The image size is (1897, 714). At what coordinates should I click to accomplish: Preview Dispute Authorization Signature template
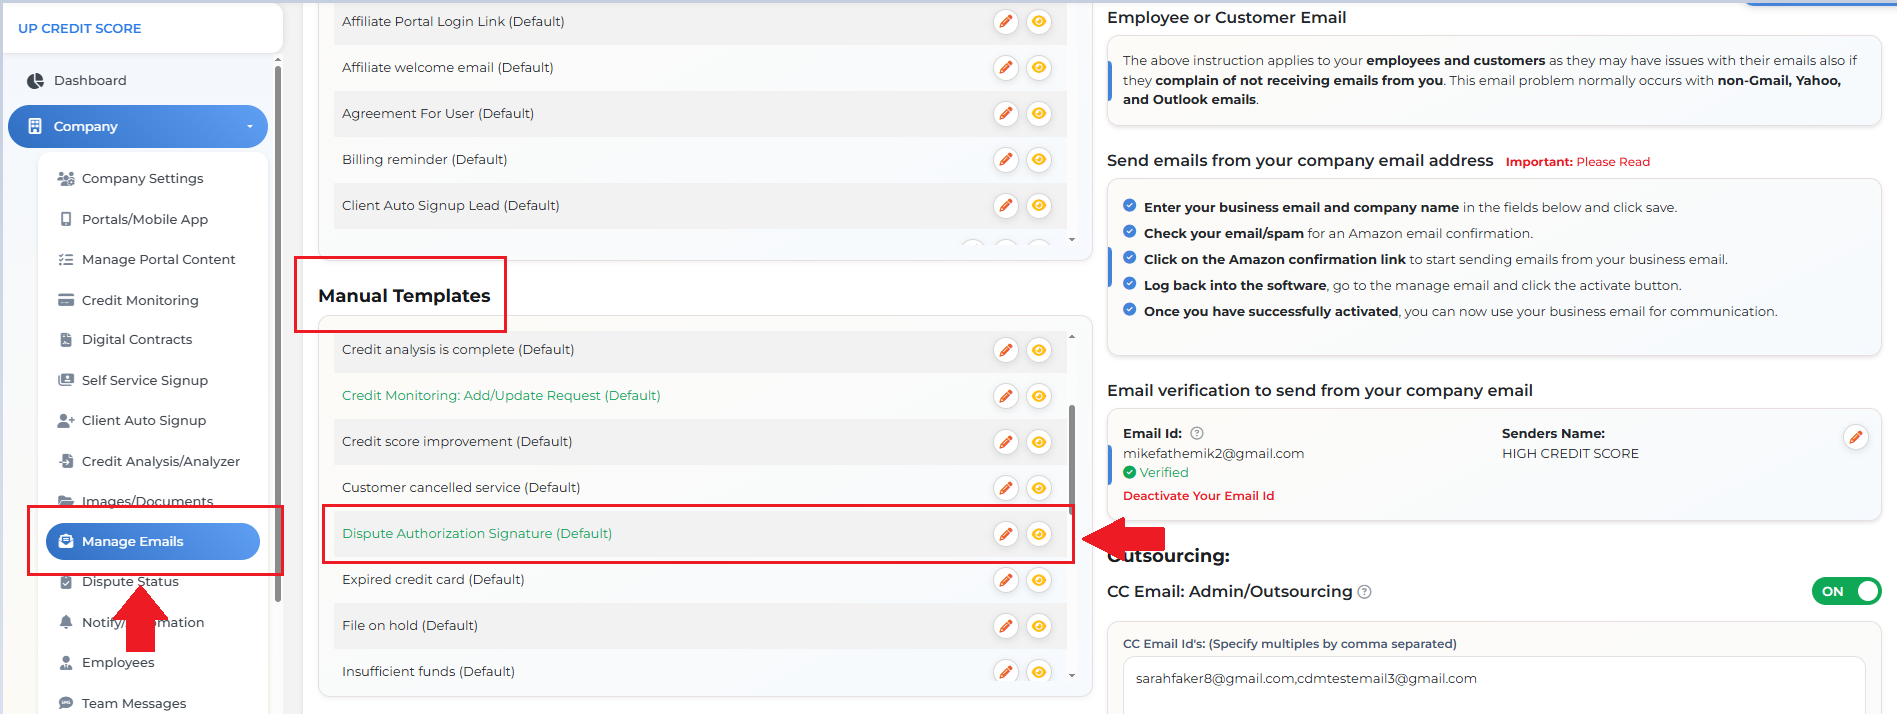(x=1039, y=533)
